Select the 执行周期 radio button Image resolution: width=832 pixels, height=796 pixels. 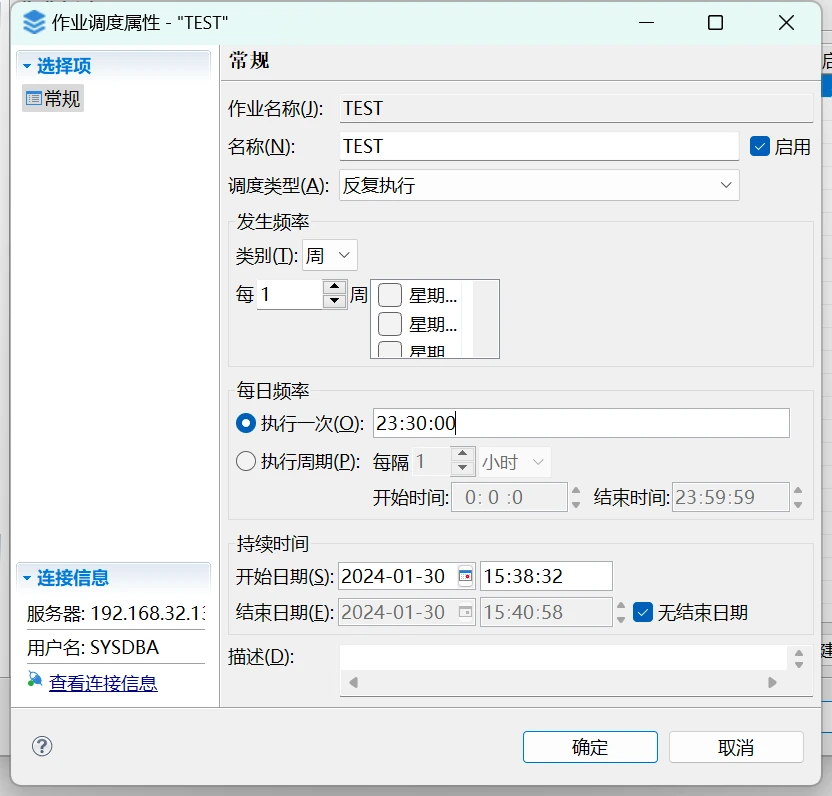click(246, 461)
